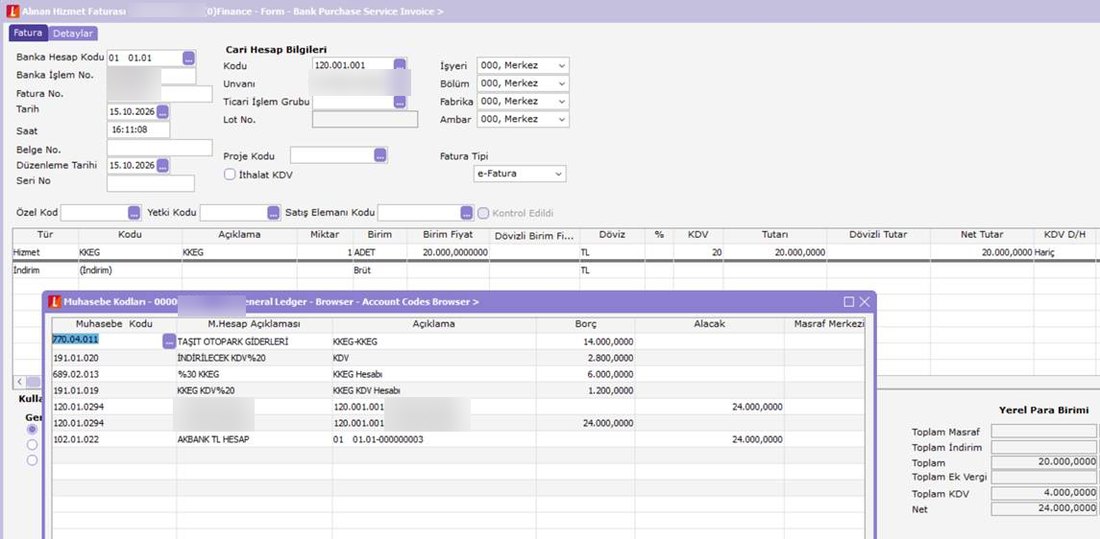Click the Miktar column header
The width and height of the screenshot is (1100, 539).
[324, 234]
